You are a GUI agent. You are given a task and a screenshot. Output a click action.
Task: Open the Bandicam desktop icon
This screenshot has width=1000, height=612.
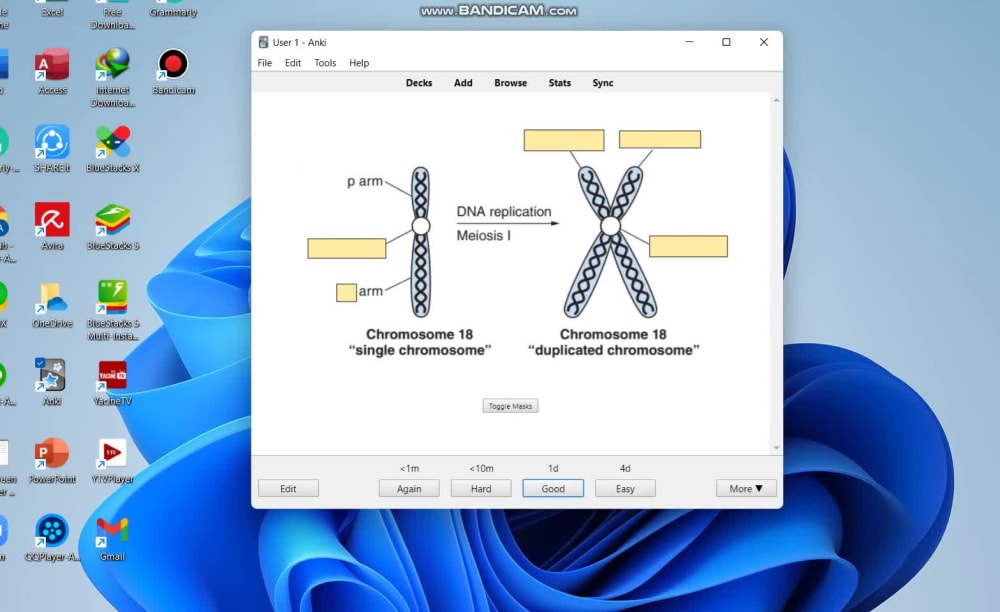click(x=173, y=70)
